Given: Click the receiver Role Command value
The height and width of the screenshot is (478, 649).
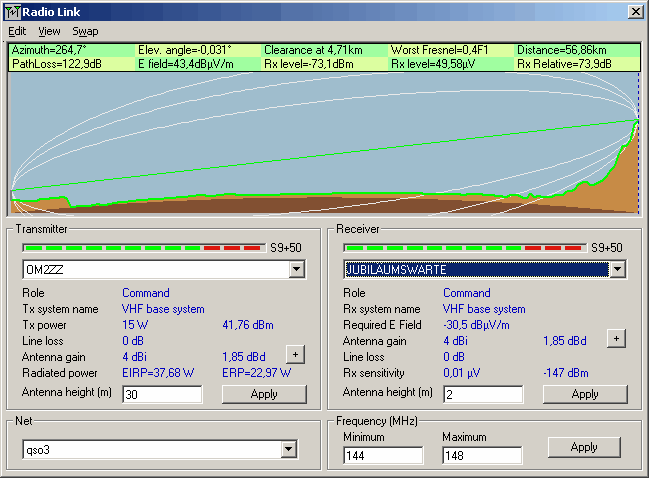Looking at the screenshot, I should point(467,293).
